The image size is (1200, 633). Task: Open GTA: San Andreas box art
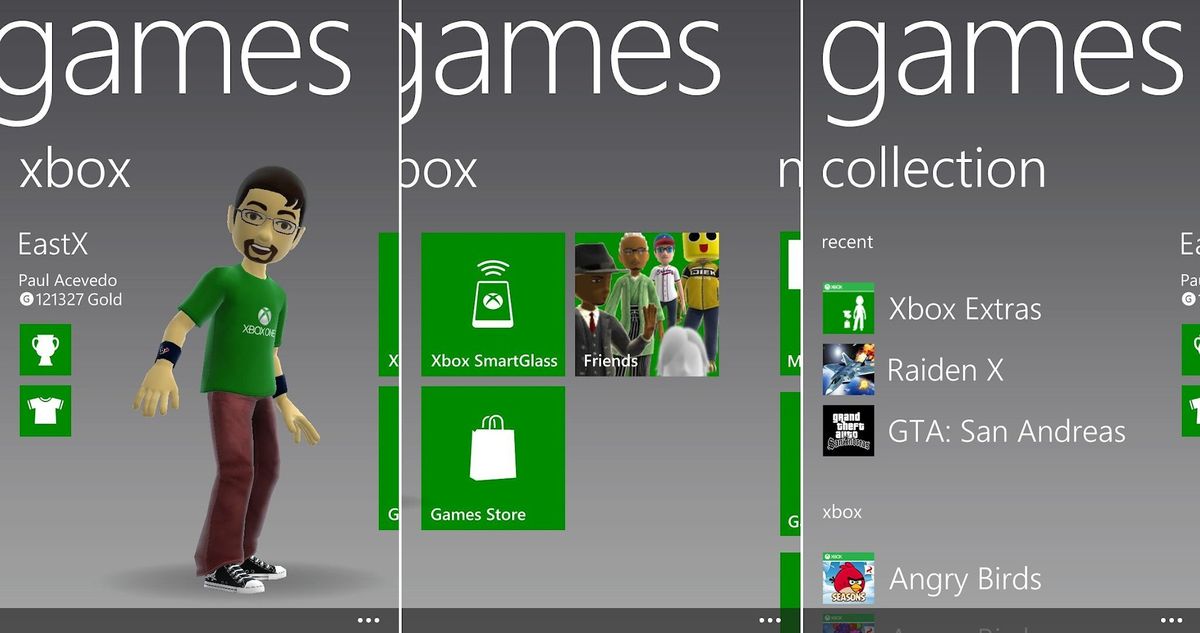[849, 431]
